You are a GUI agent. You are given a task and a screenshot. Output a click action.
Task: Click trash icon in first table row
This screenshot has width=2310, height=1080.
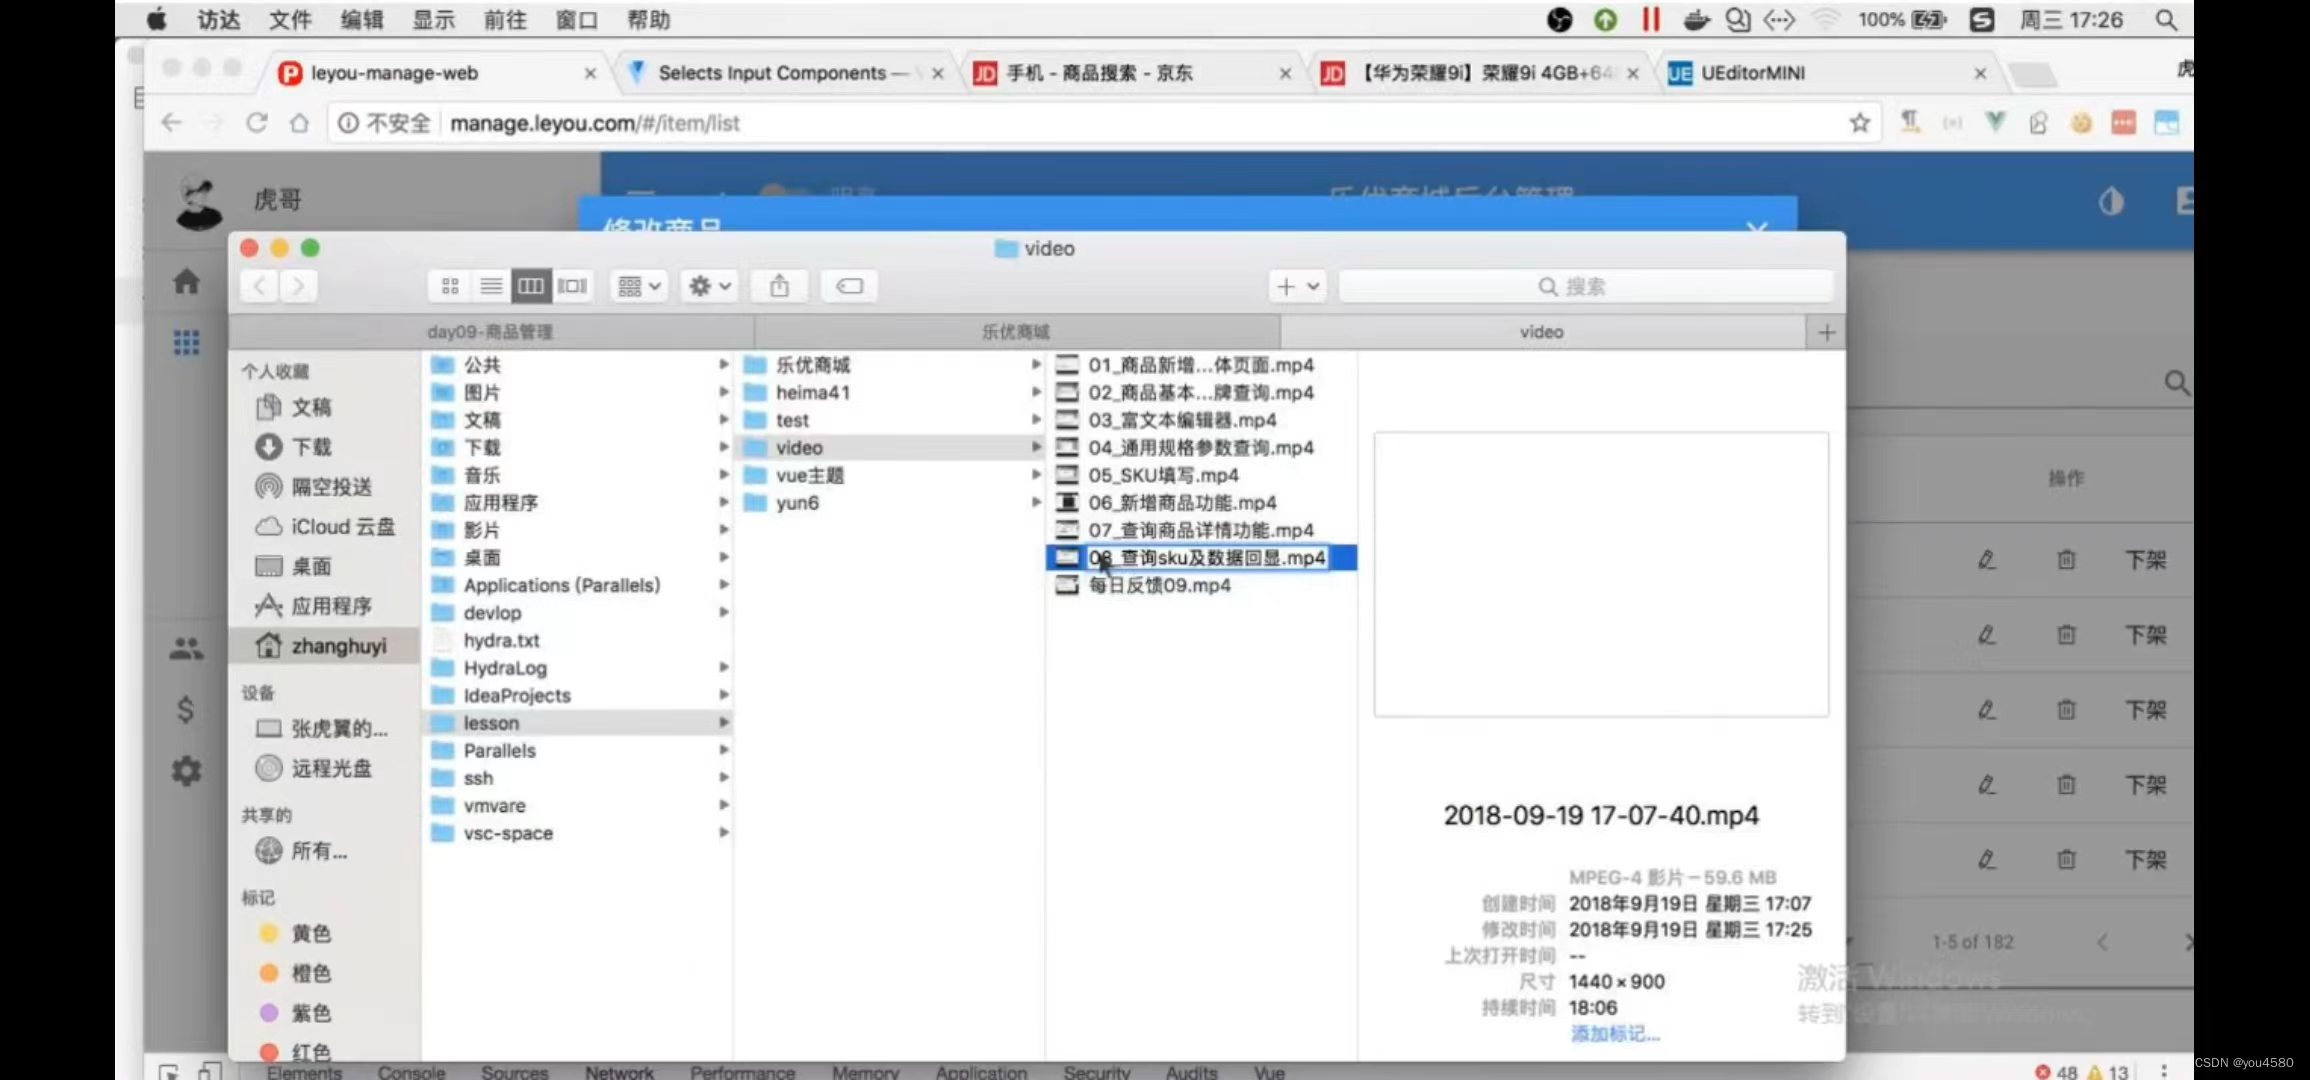coord(2066,560)
